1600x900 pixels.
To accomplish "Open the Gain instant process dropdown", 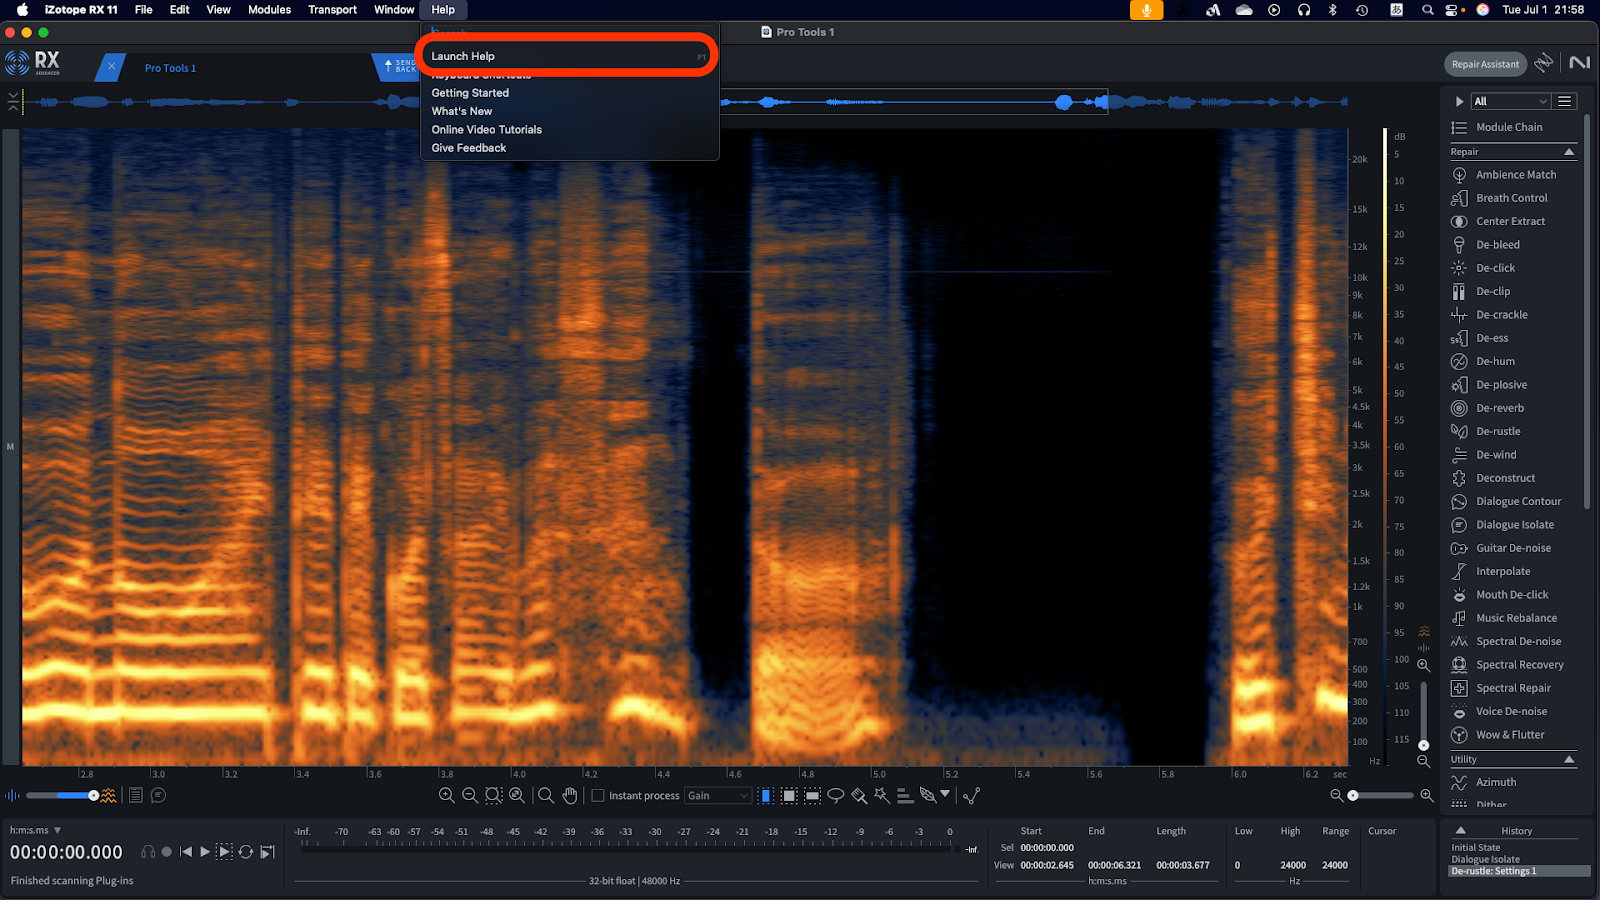I will tap(717, 796).
